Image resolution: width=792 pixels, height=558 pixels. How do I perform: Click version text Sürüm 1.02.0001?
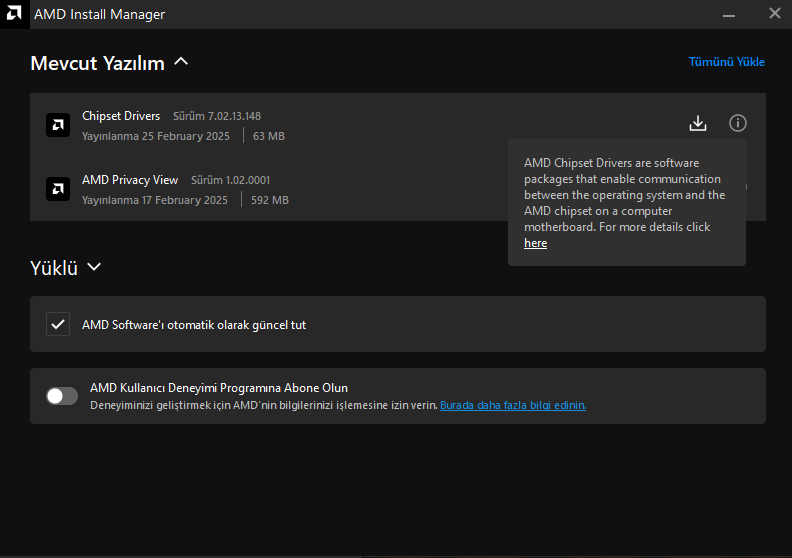click(230, 180)
